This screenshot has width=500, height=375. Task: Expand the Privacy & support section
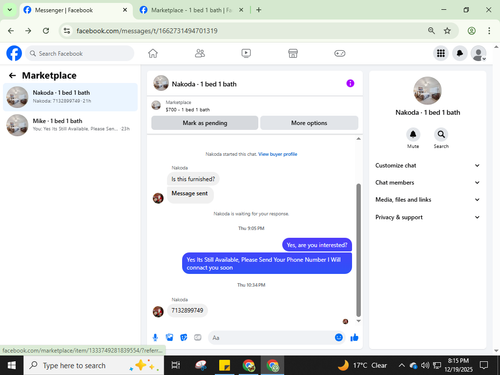click(428, 217)
